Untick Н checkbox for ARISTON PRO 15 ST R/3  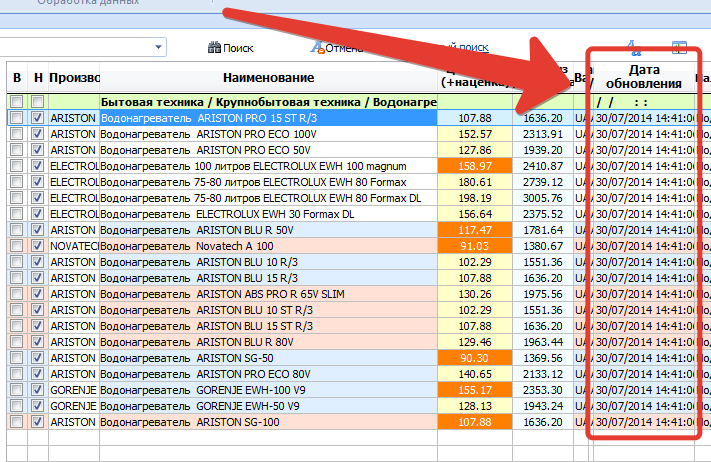coord(38,118)
